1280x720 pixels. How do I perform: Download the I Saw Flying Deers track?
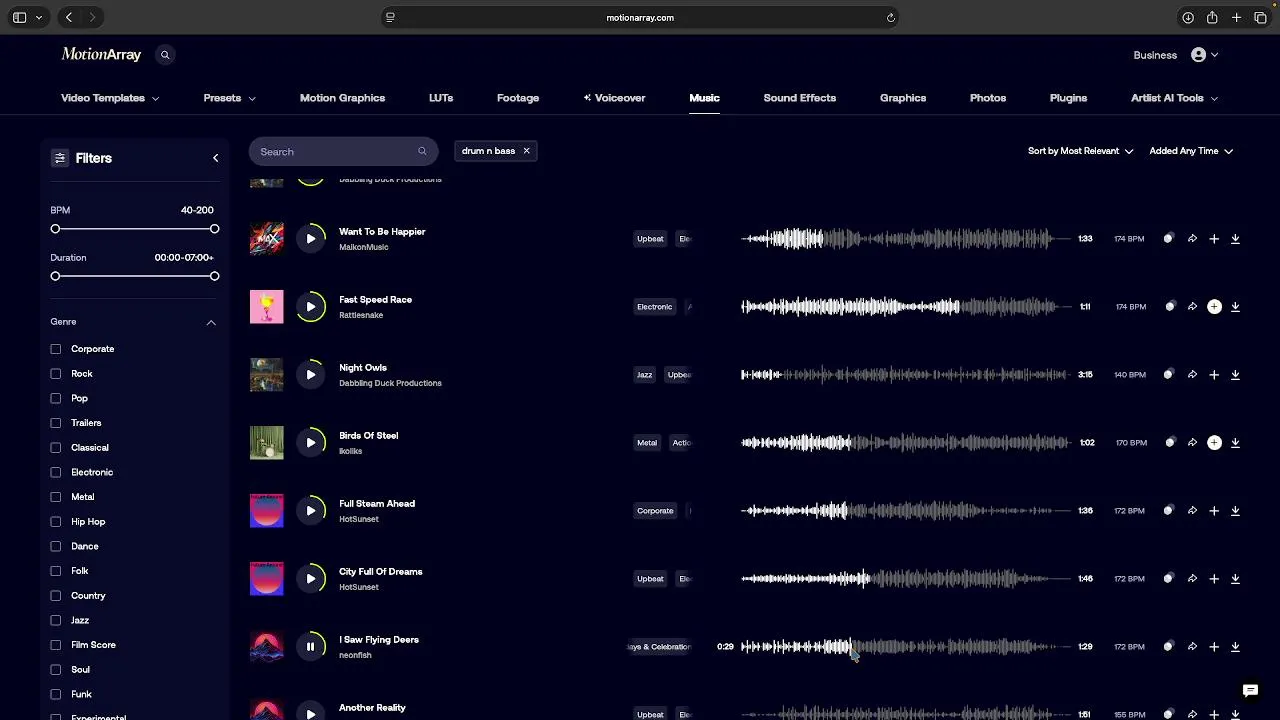[x=1235, y=647]
